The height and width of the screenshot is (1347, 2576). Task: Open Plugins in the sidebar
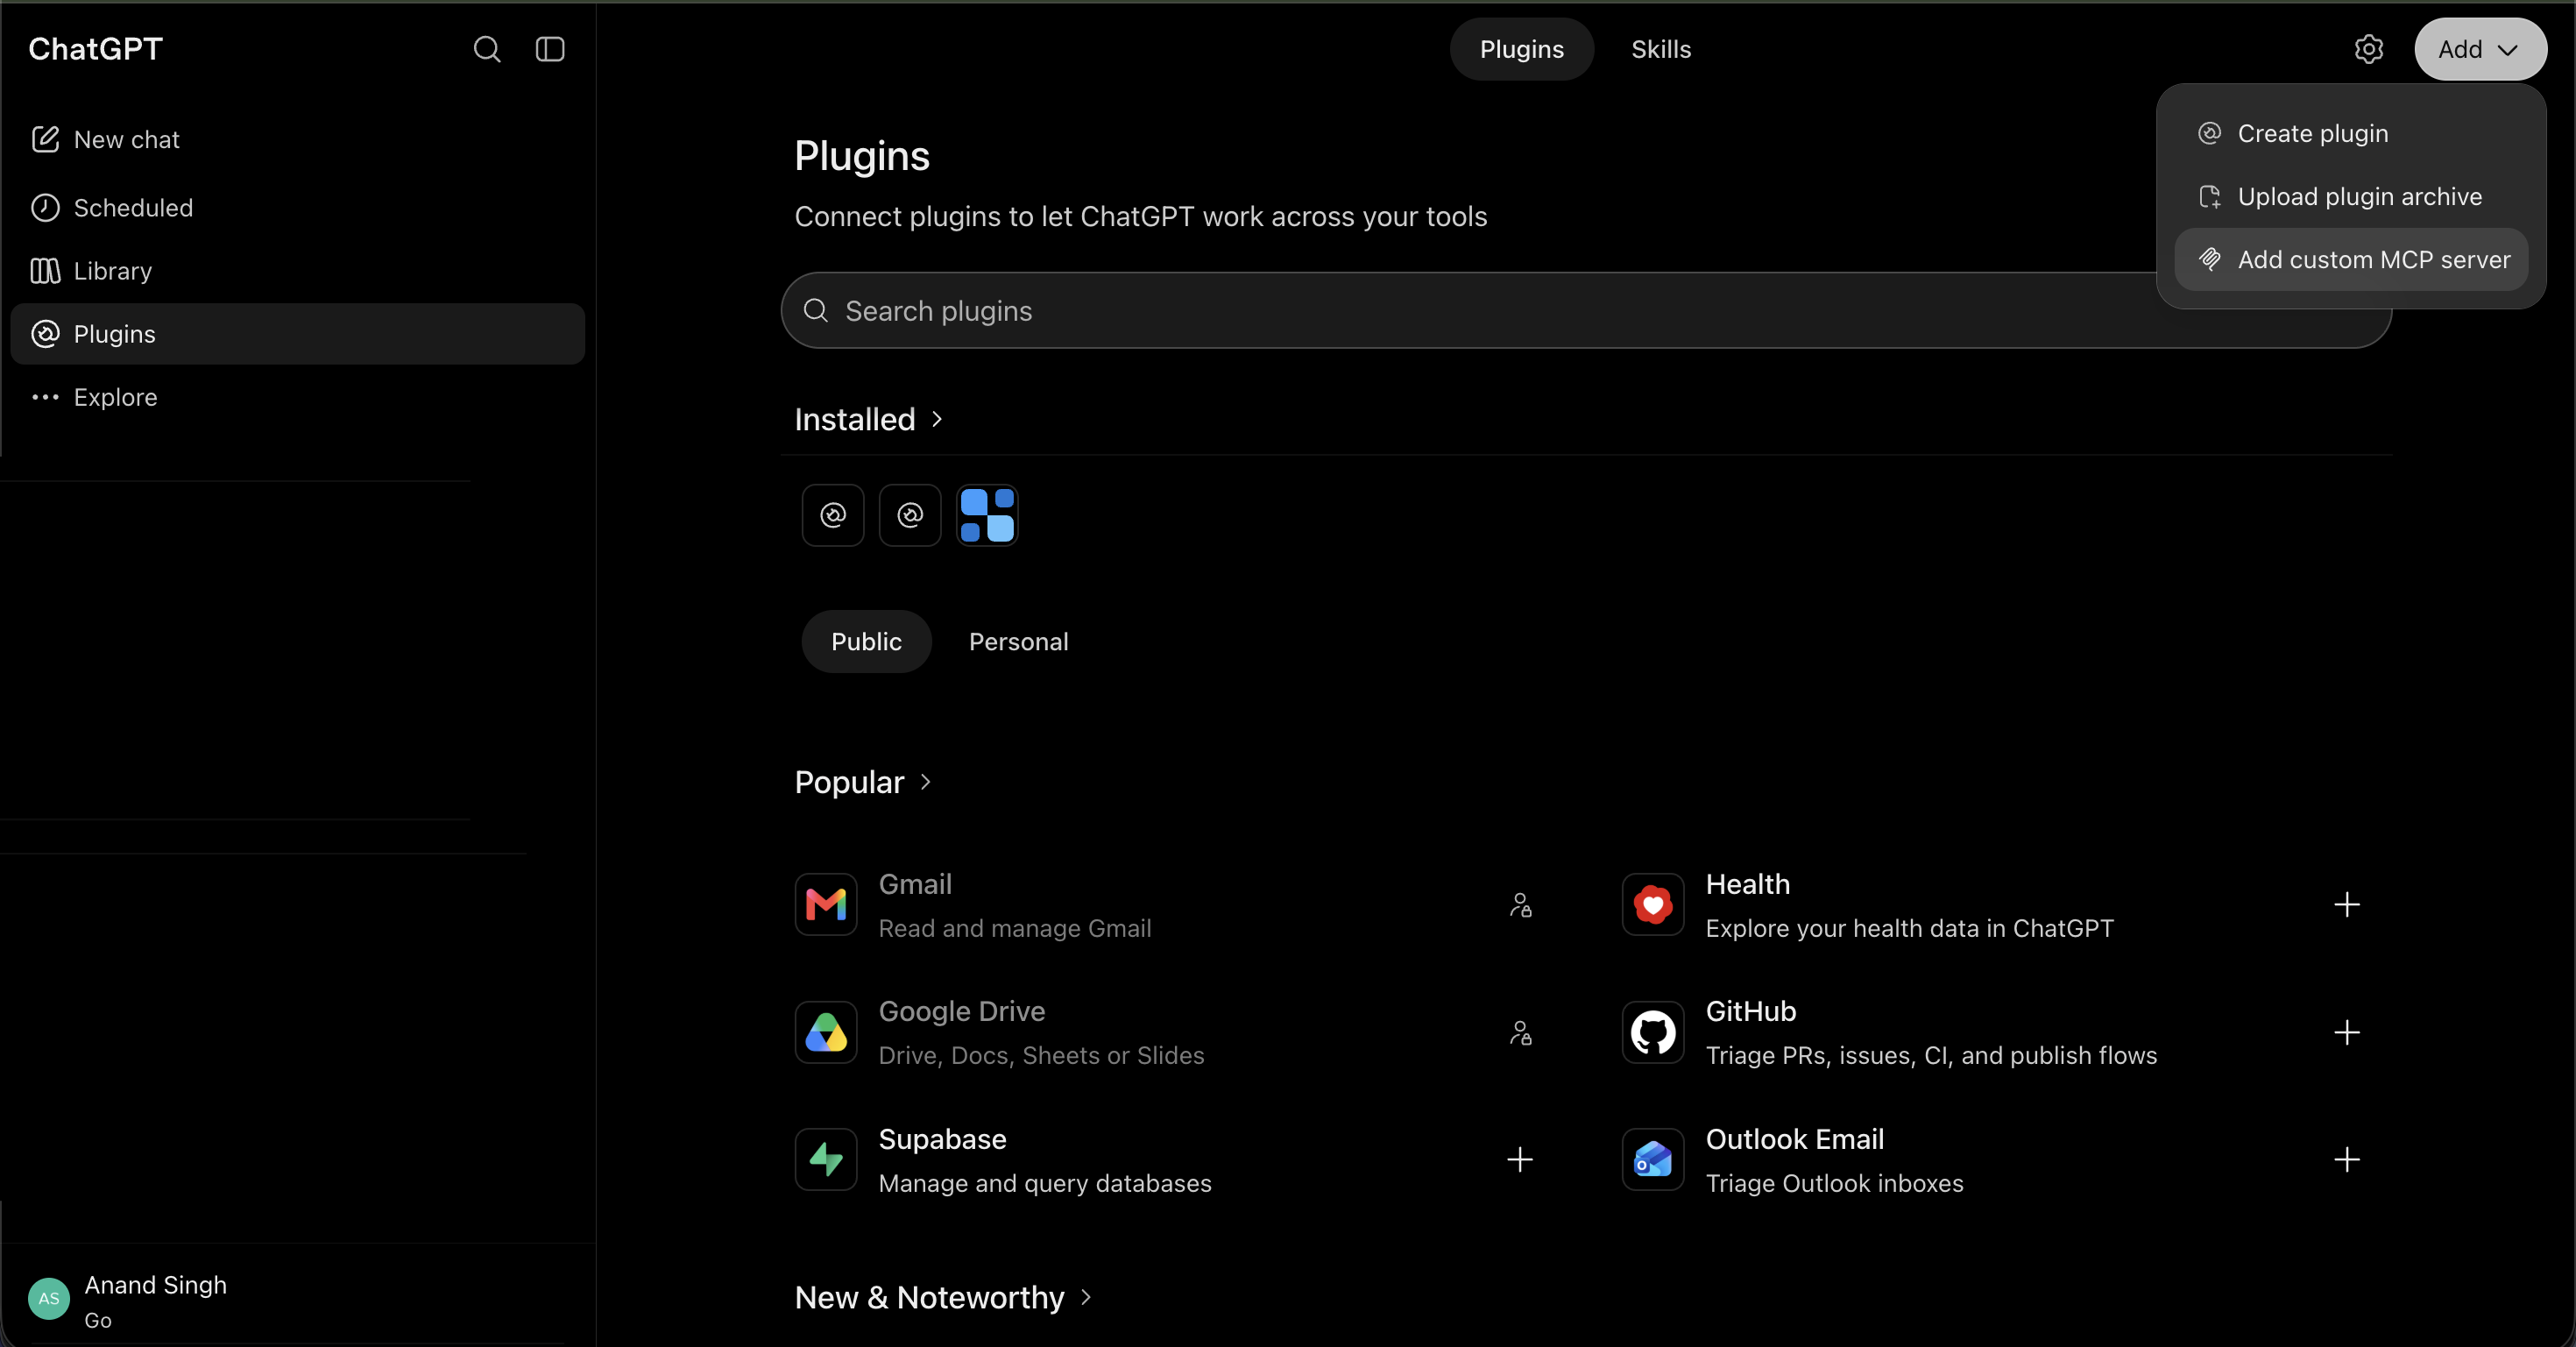(x=297, y=334)
